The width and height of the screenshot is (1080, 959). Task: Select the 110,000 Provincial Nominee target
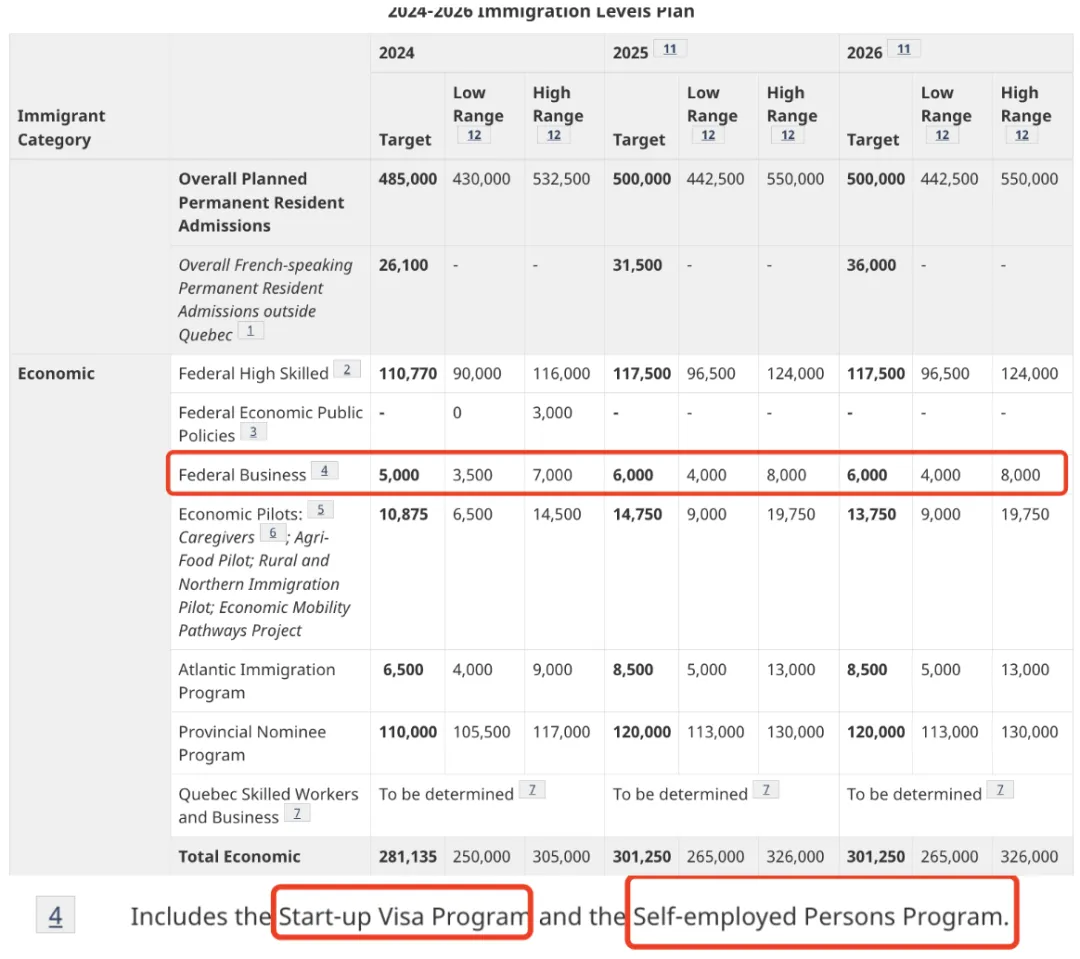click(408, 732)
